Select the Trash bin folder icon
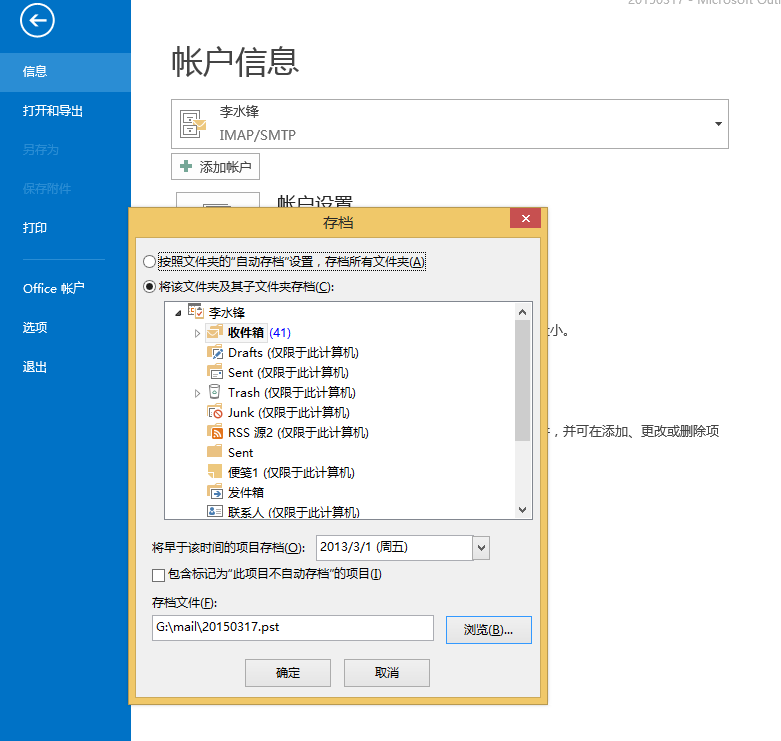The width and height of the screenshot is (781, 741). pos(215,392)
